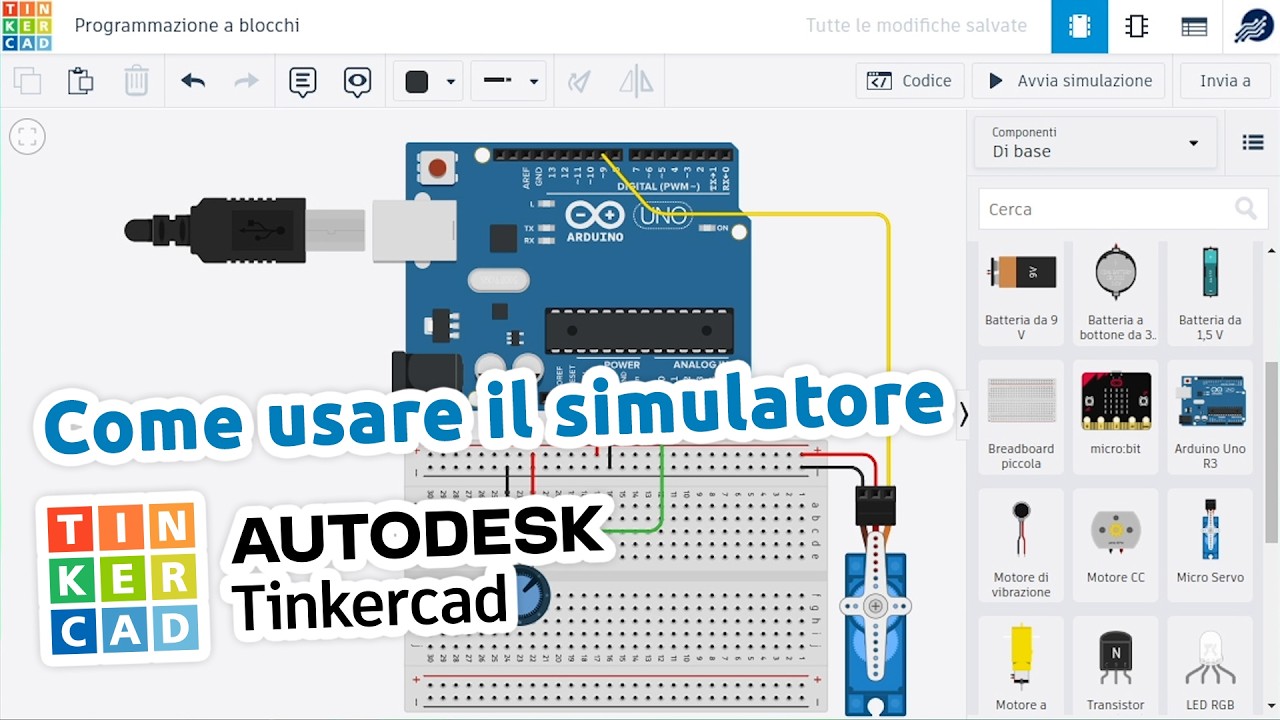The height and width of the screenshot is (720, 1280).
Task: Expand the Componenti Di base dropdown
Action: (1096, 143)
